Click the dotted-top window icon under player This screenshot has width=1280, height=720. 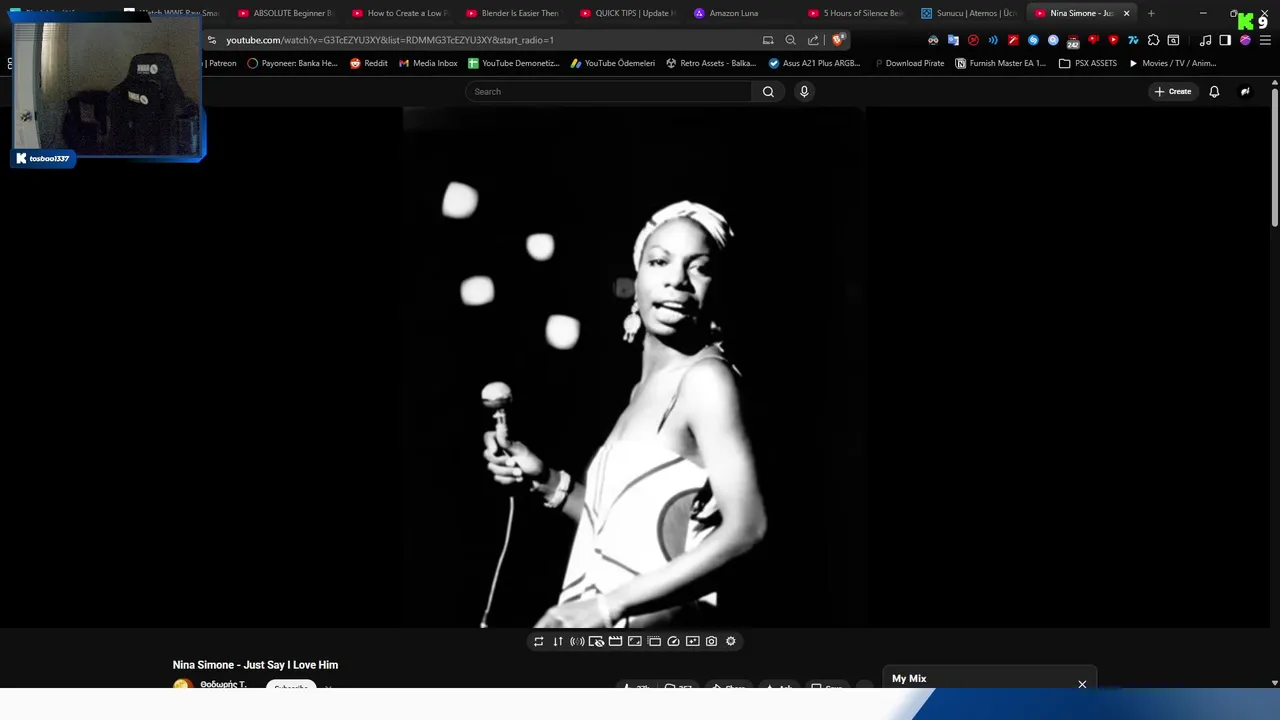(654, 641)
